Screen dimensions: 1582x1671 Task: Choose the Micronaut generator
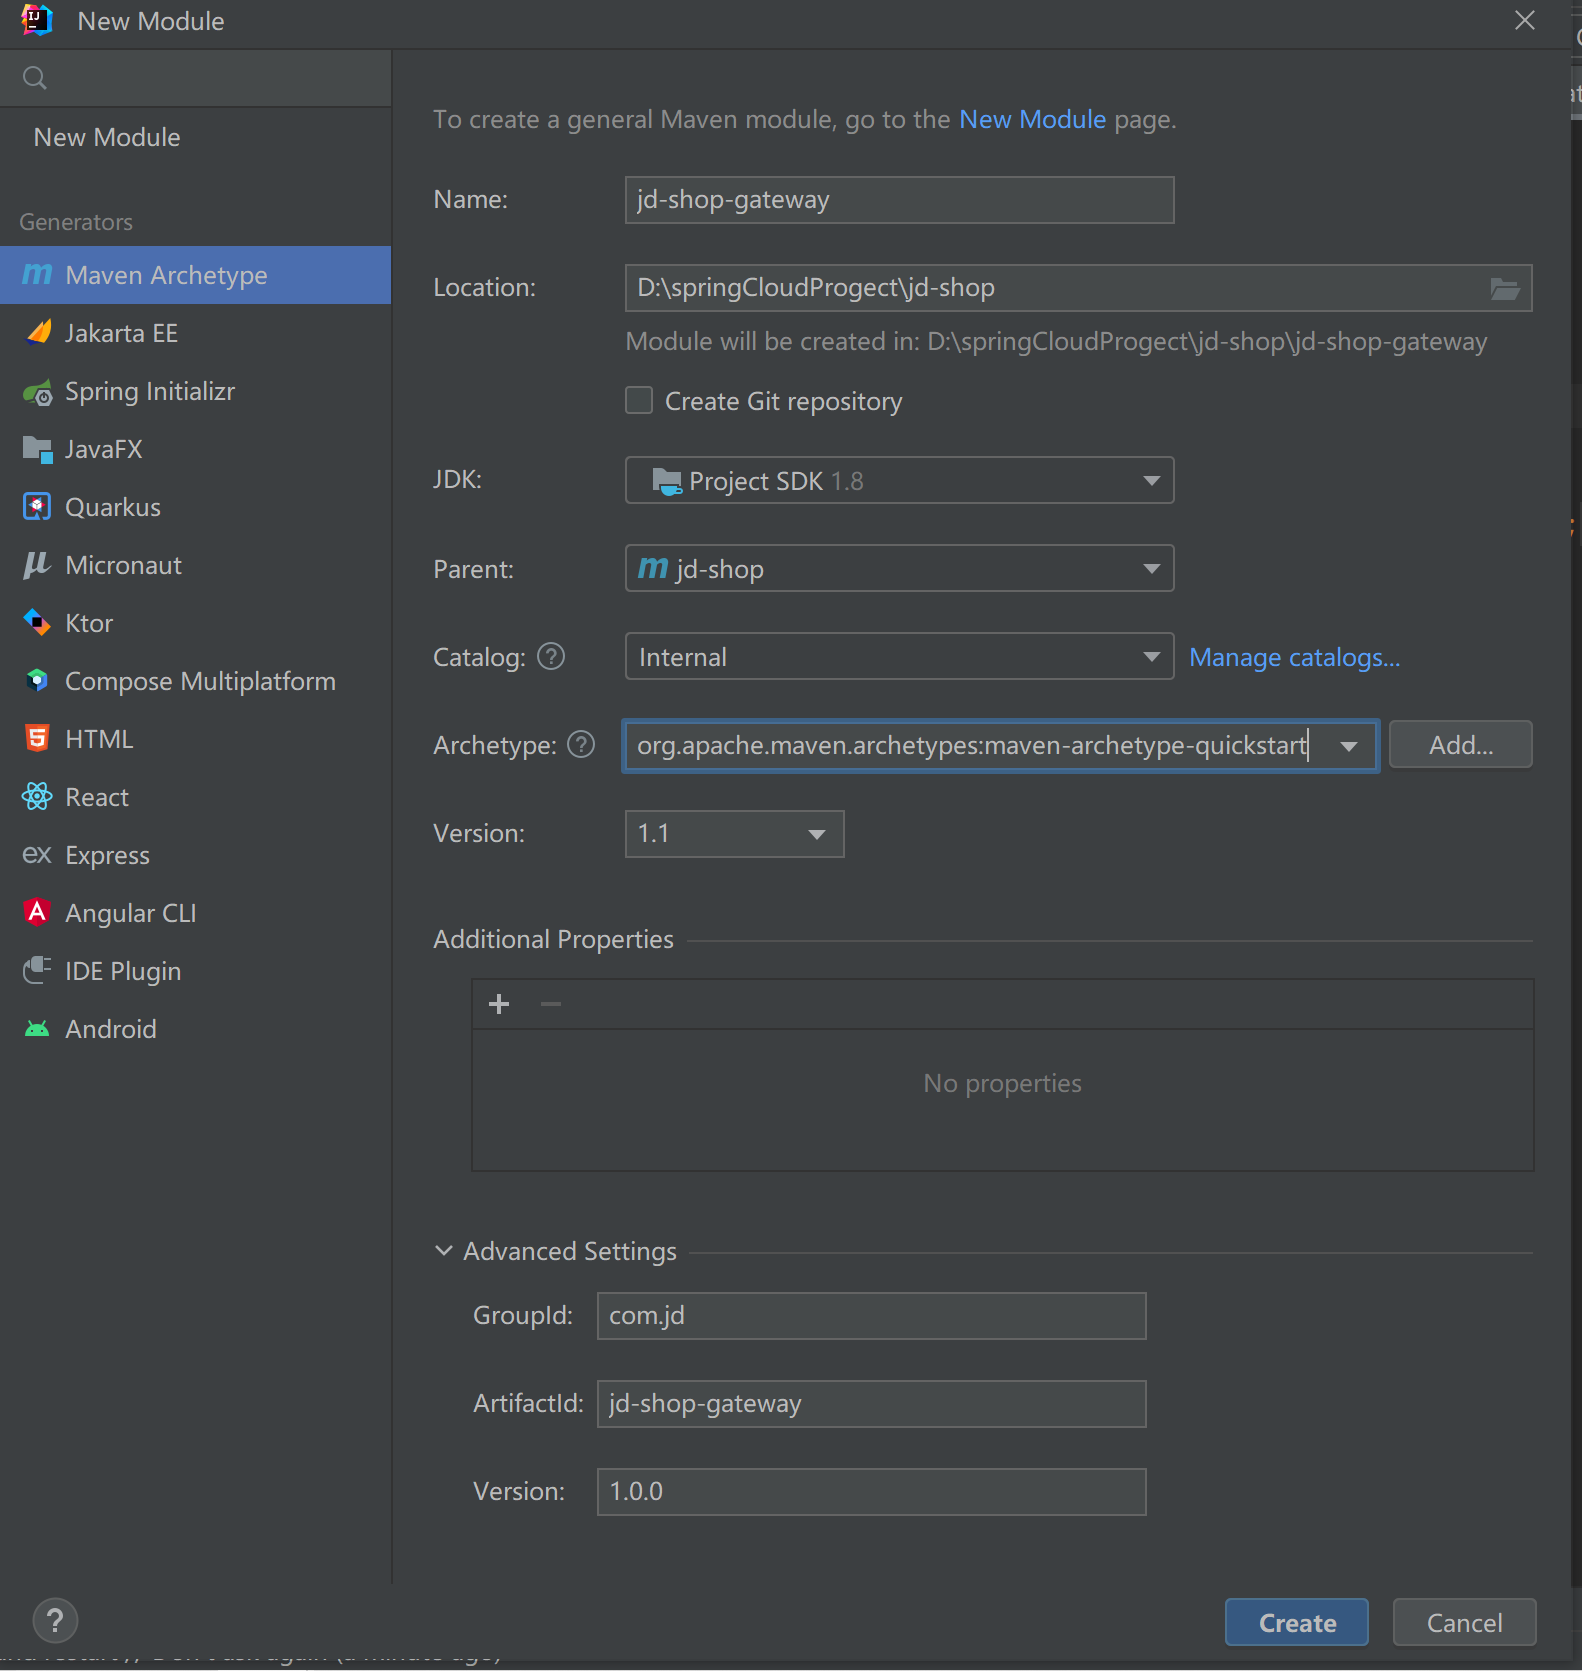195,565
